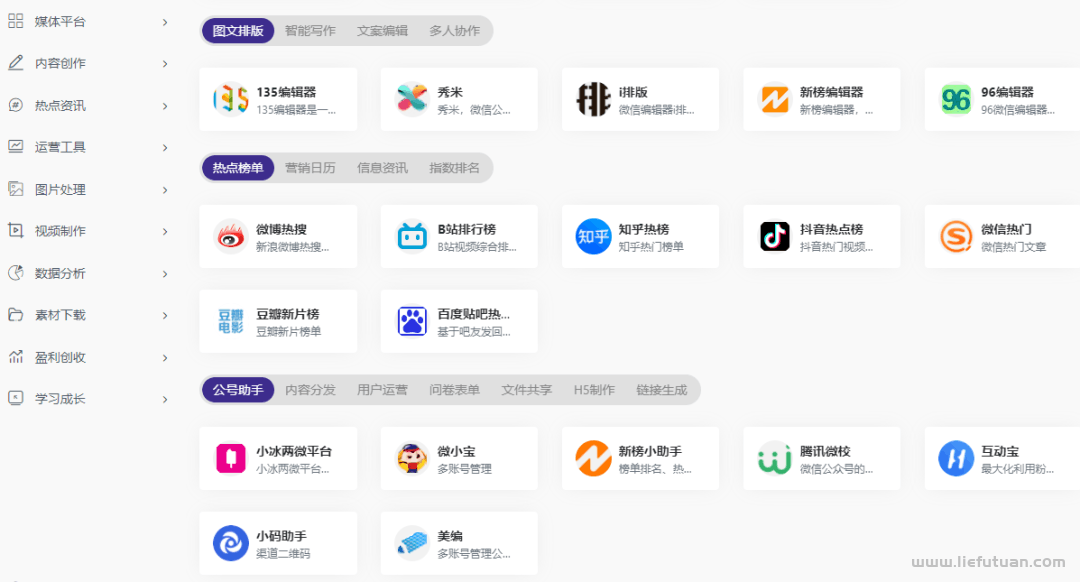The height and width of the screenshot is (582, 1080).
Task: Expand the 内容创作 chevron arrow
Action: coord(165,64)
